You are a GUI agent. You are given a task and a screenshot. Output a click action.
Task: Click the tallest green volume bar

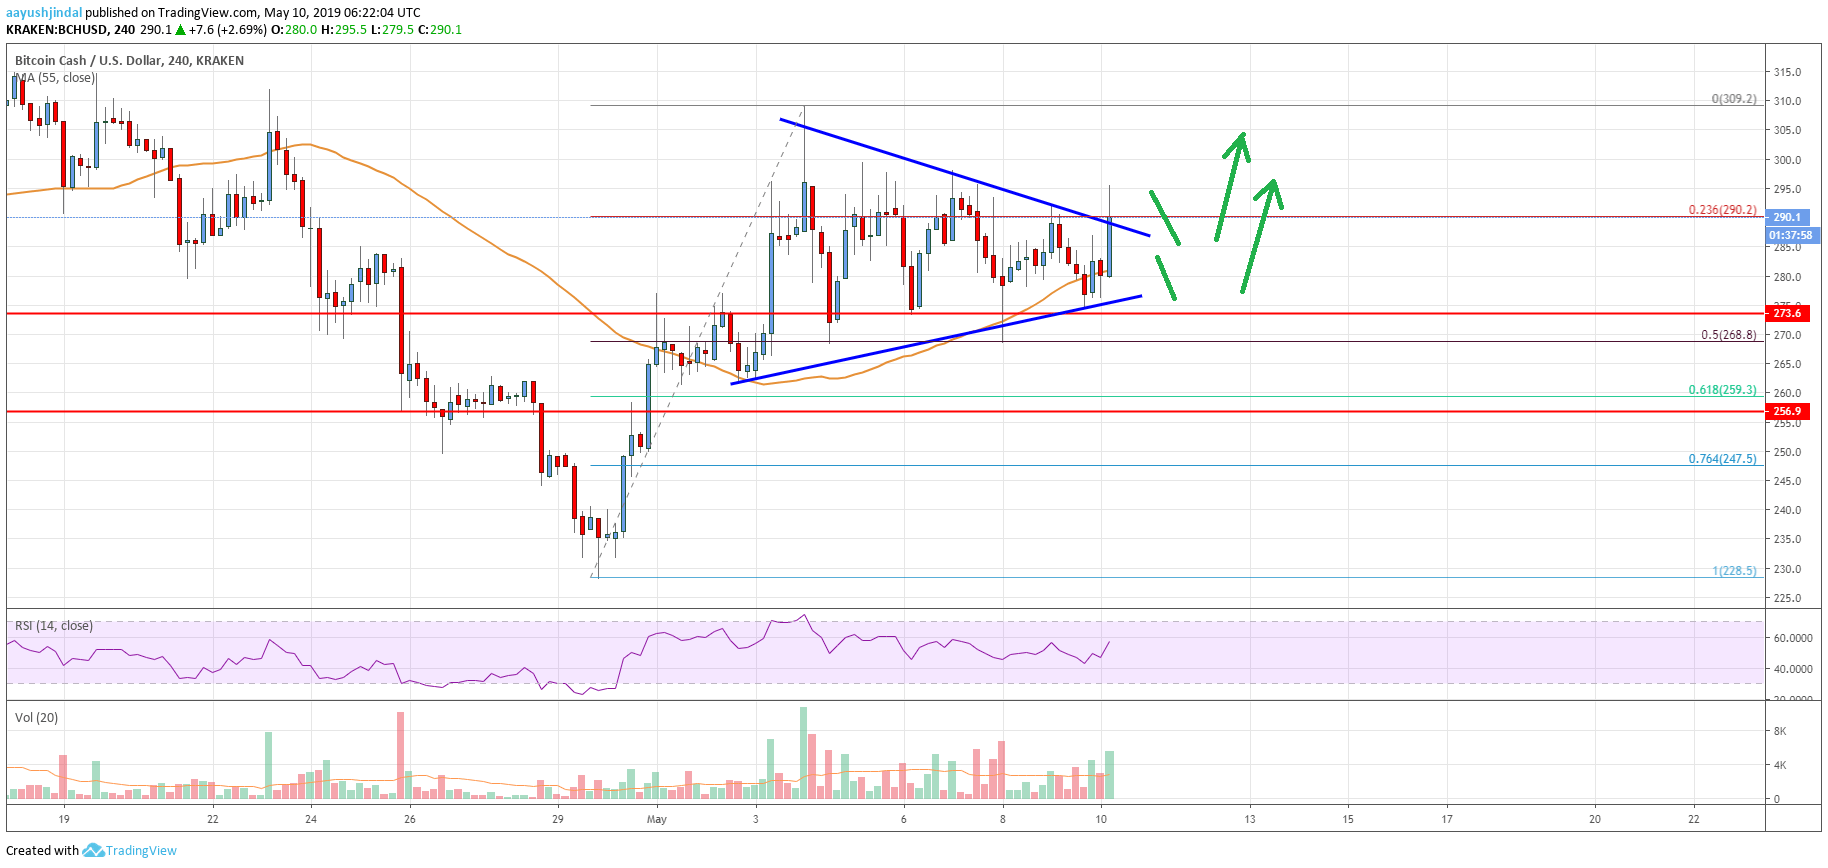click(x=803, y=753)
